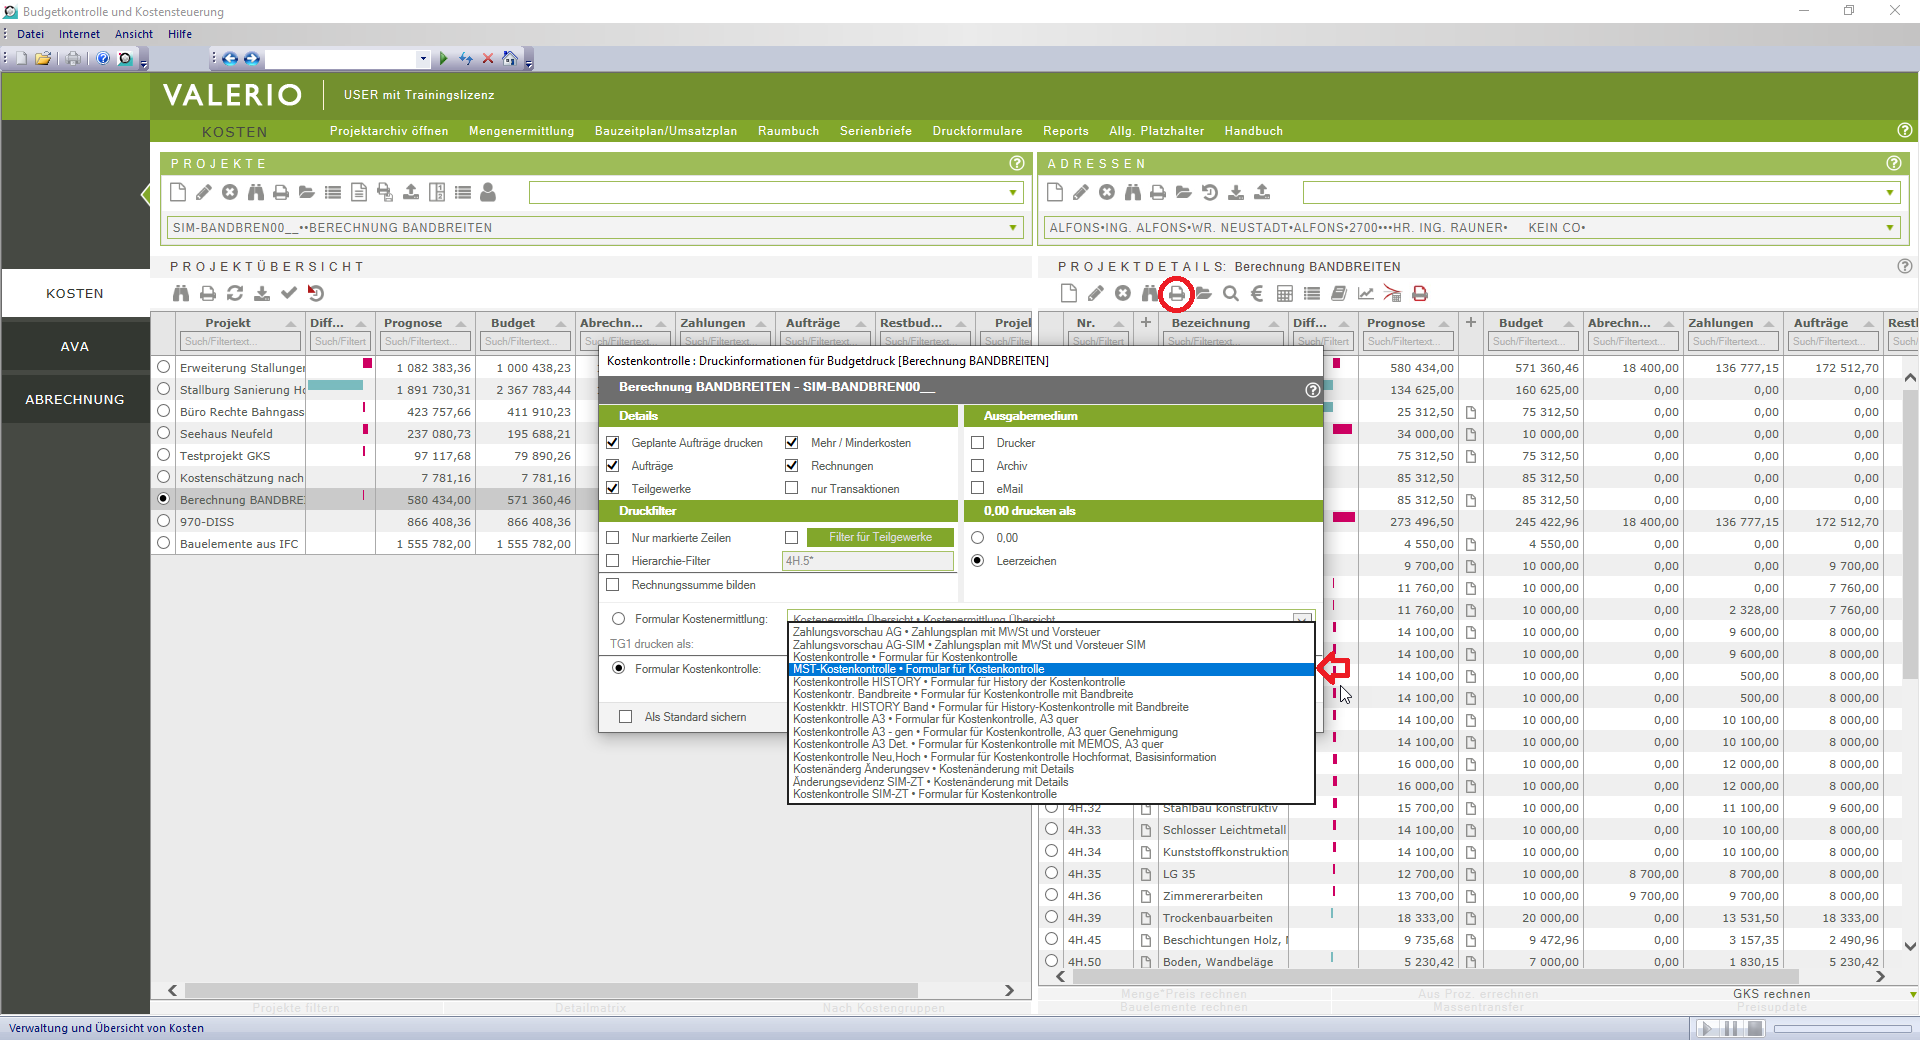Viewport: 1920px width, 1040px height.
Task: Click the user icon in Projekte toolbar
Action: [x=488, y=192]
